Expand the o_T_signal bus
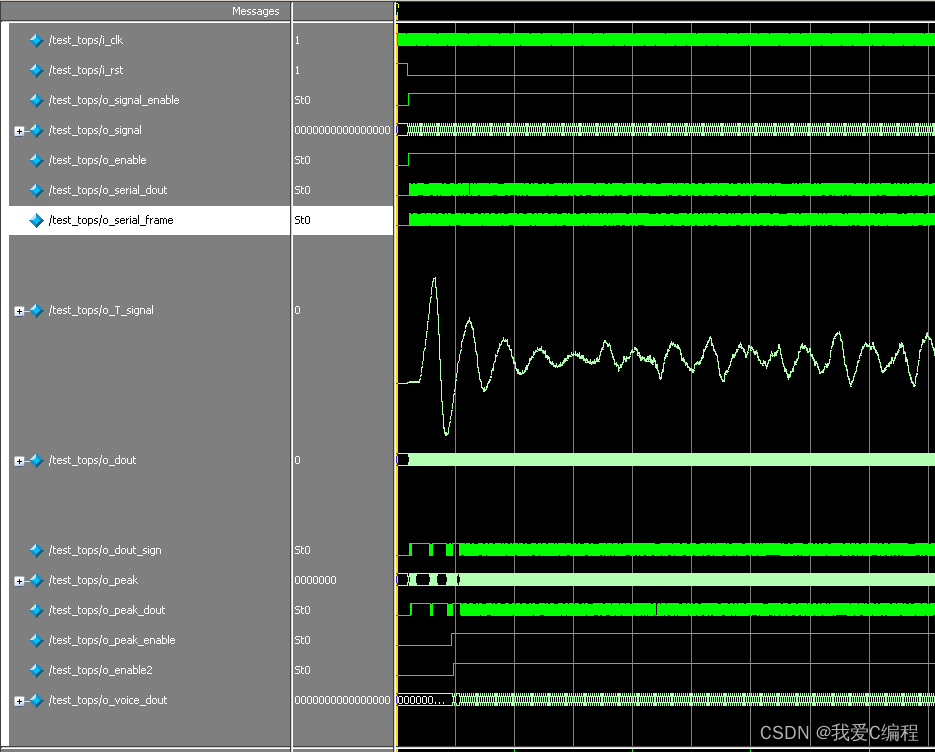Viewport: 935px width, 752px height. point(19,311)
